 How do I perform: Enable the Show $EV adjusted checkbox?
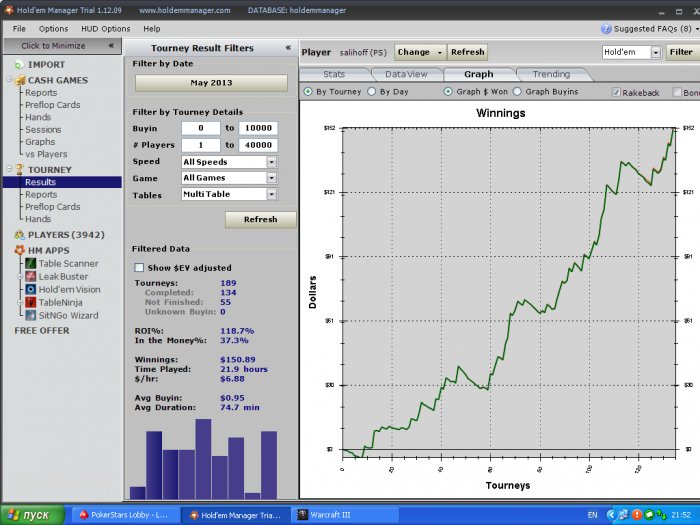click(139, 268)
